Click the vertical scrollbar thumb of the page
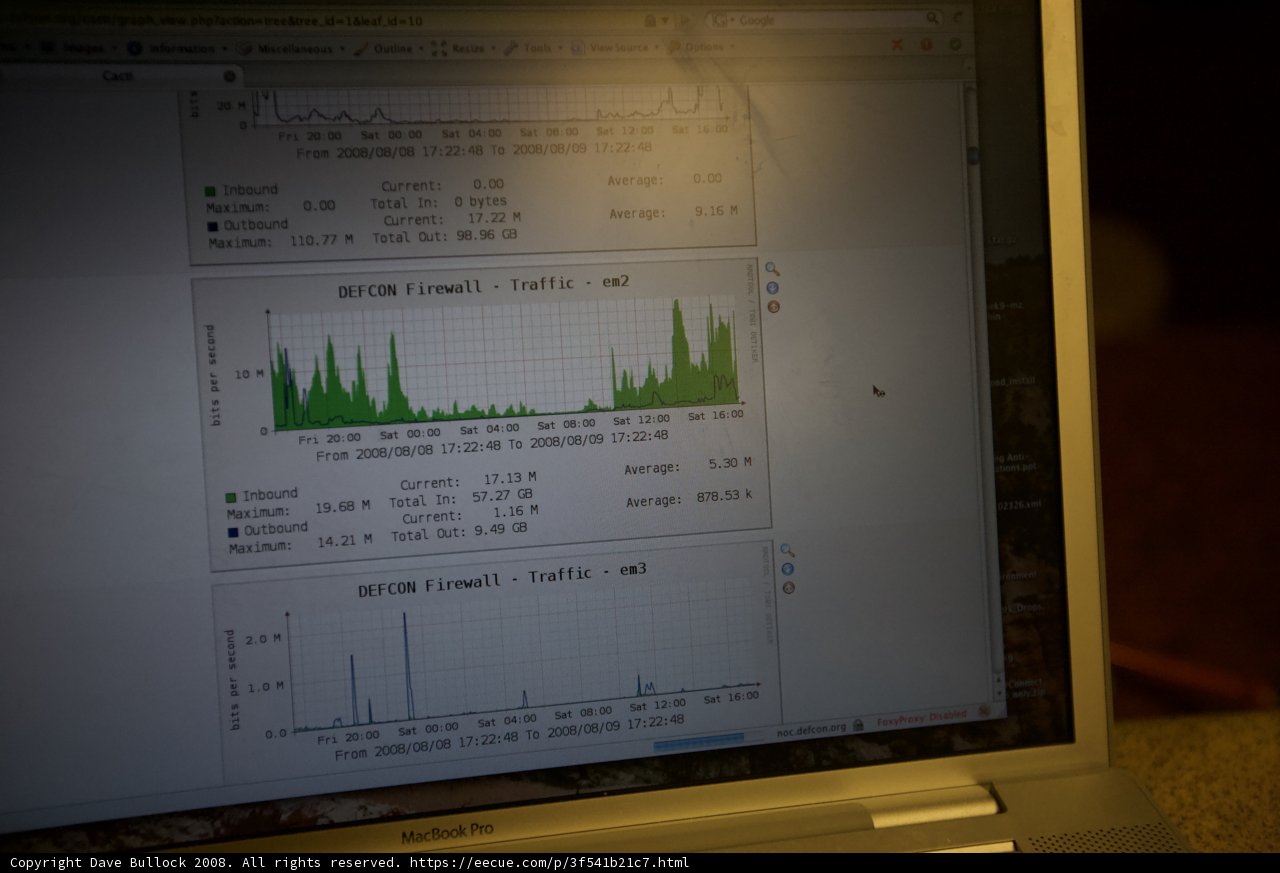 tap(972, 155)
